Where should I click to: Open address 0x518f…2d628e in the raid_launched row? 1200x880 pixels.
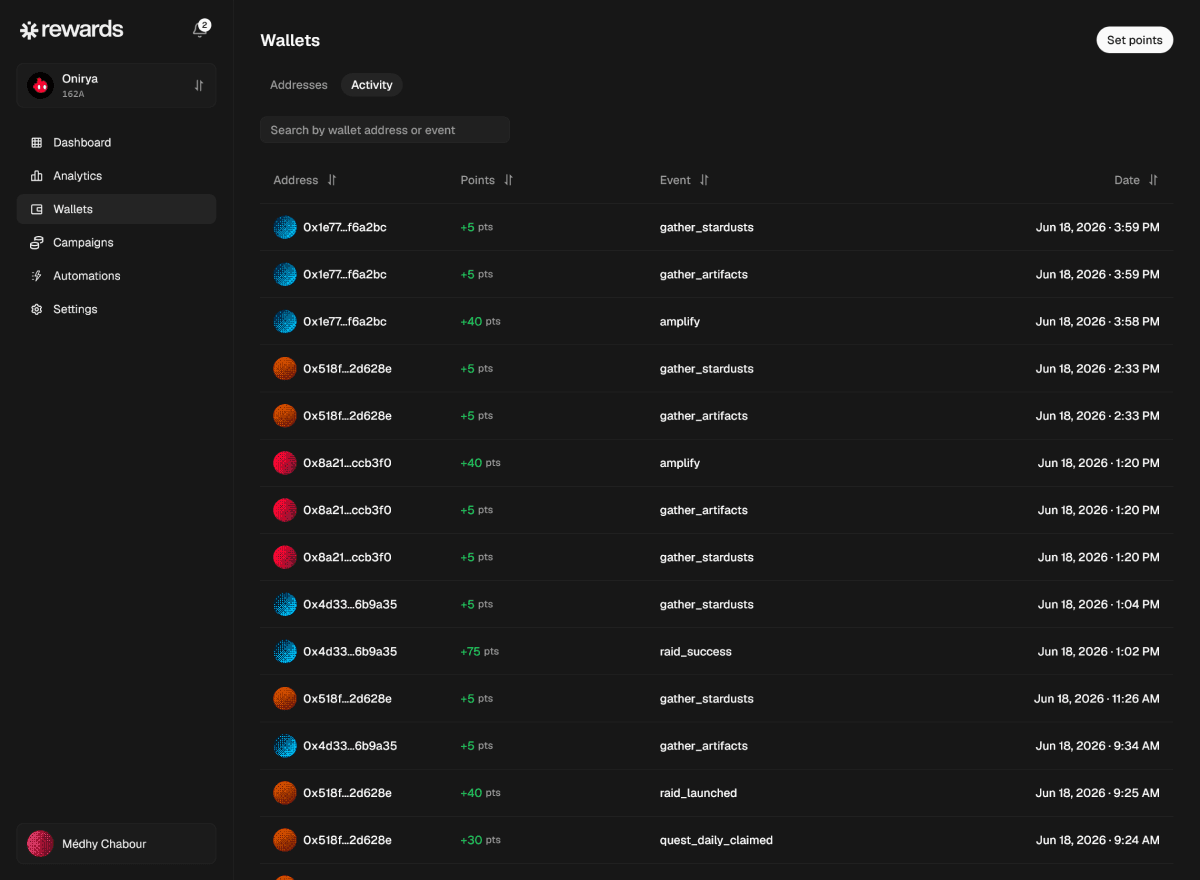[347, 793]
